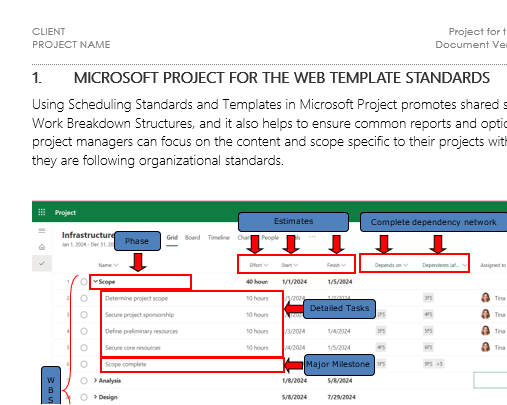The image size is (507, 405).
Task: Click 10 hours in Determine project scope row
Action: 257,298
